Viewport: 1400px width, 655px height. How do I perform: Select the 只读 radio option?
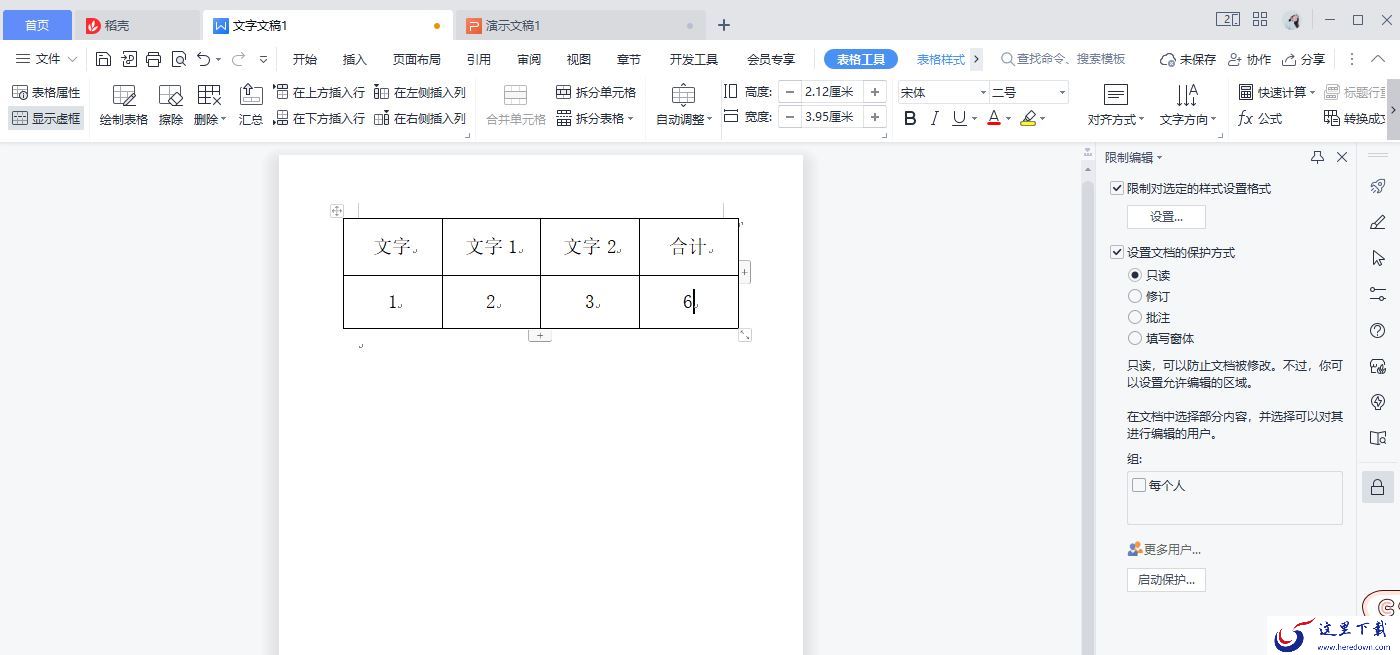[x=1135, y=275]
